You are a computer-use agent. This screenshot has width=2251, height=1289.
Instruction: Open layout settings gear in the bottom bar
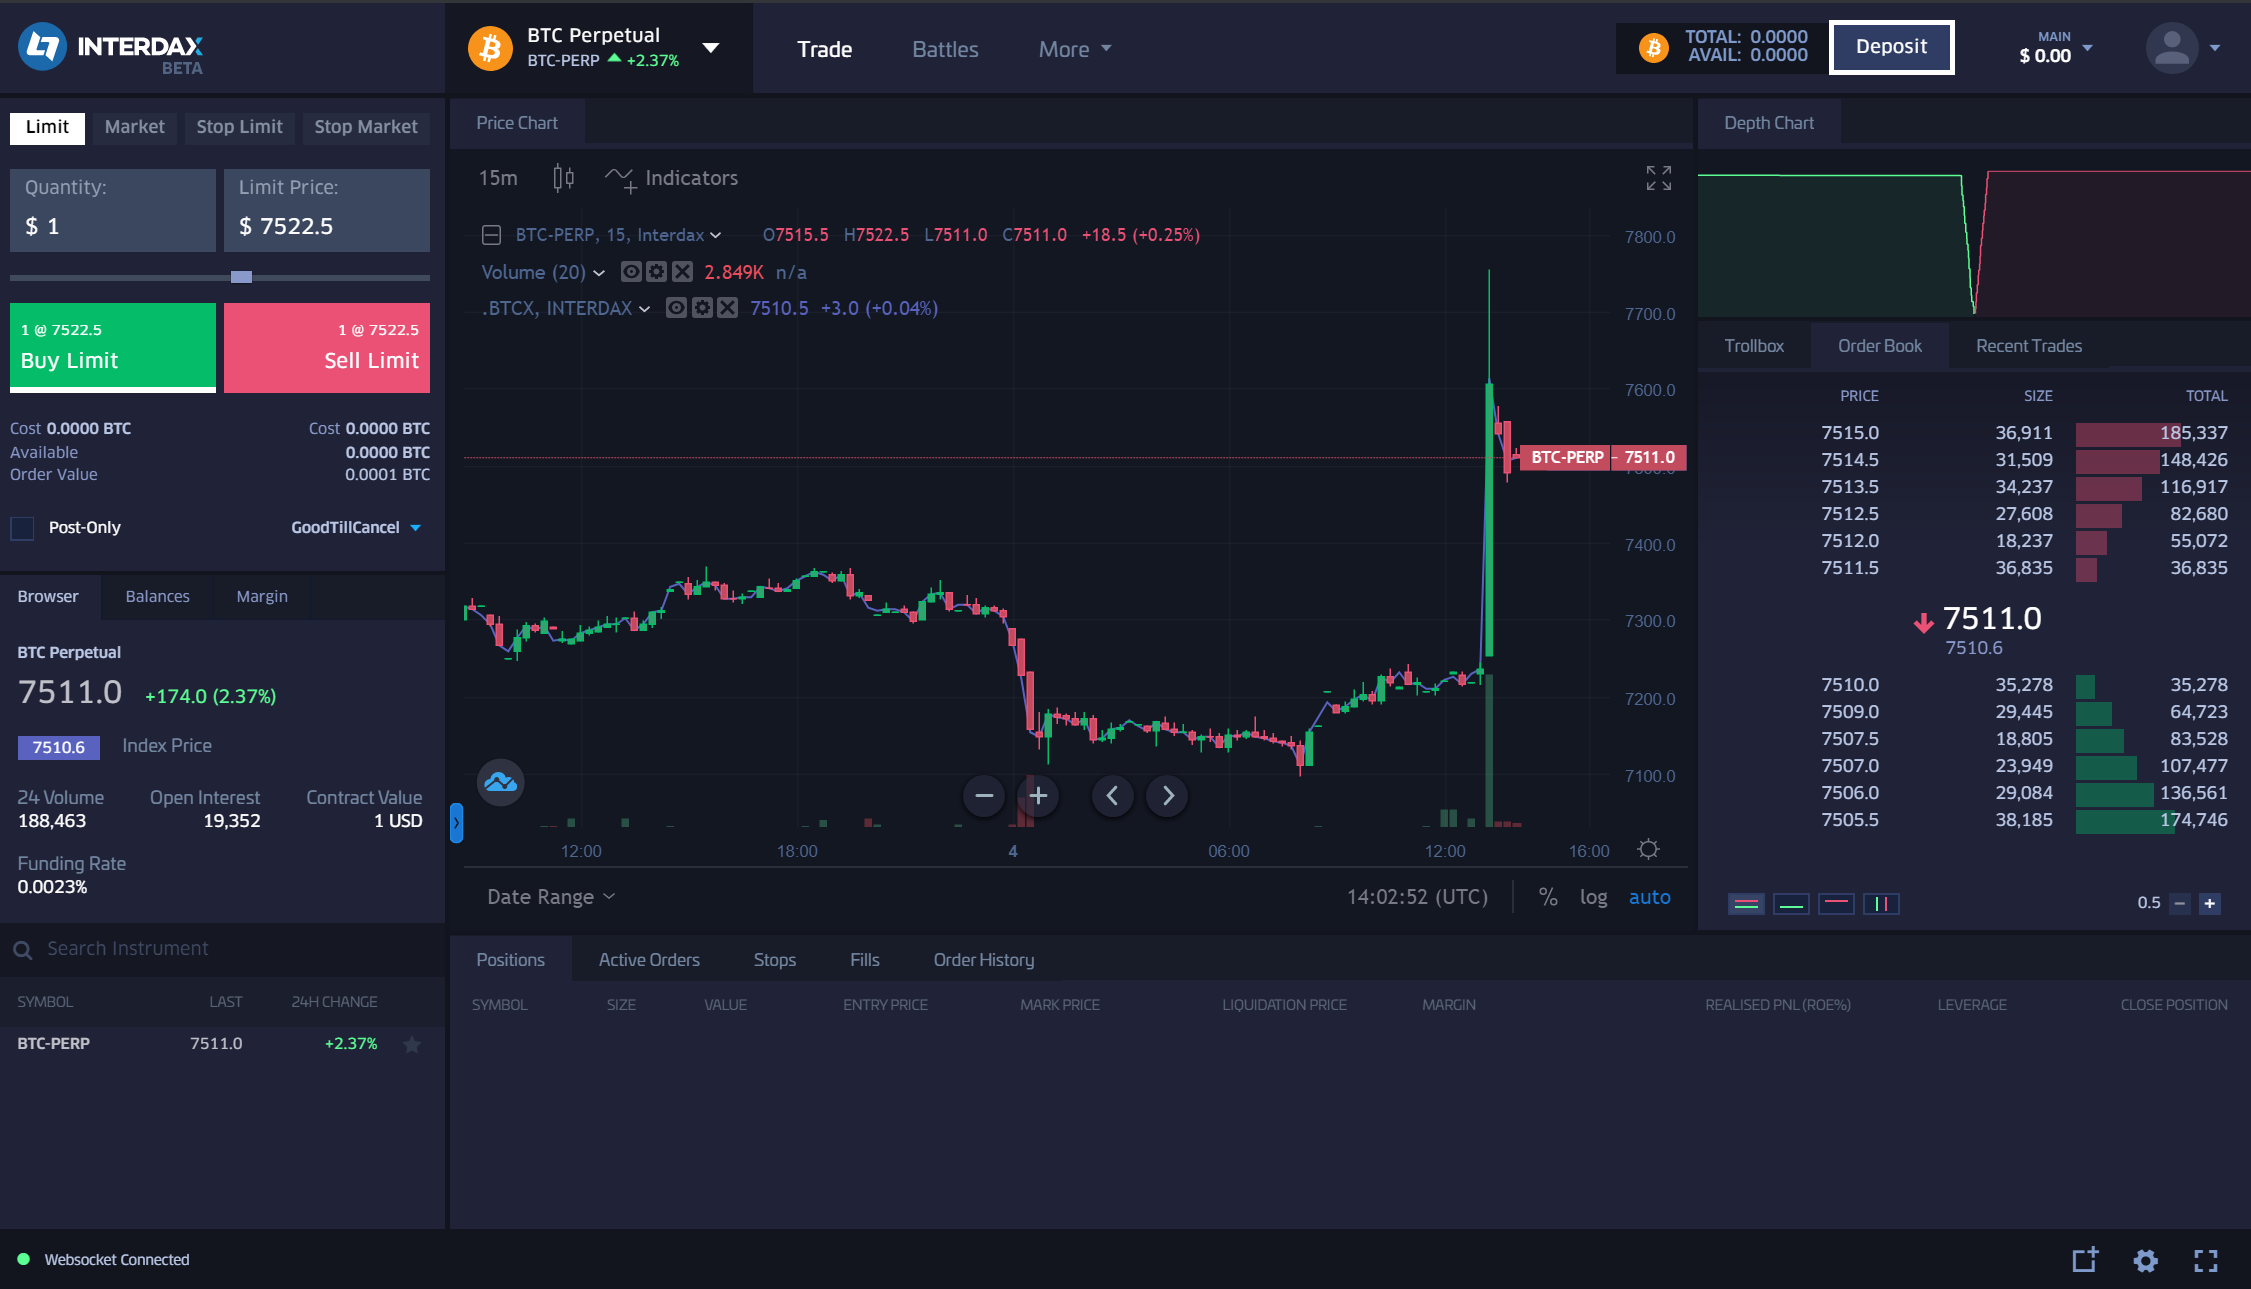tap(2145, 1261)
